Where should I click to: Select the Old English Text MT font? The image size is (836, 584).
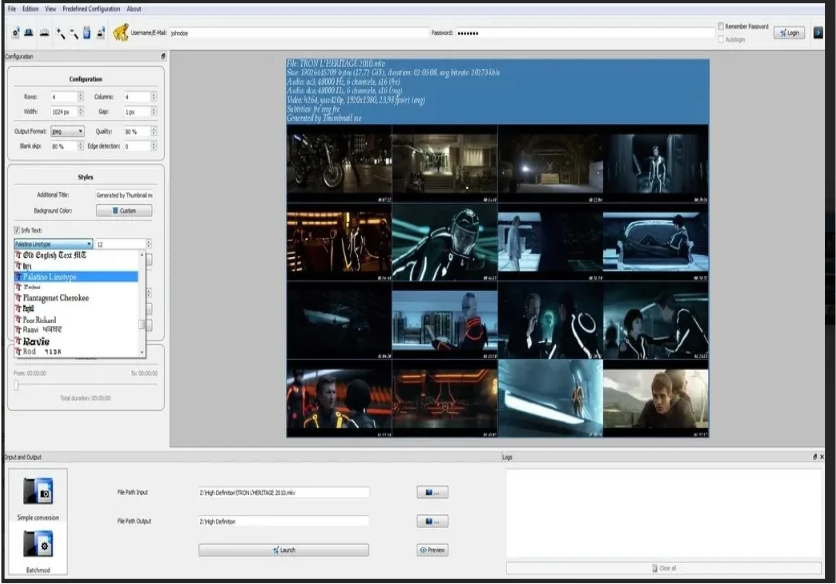pos(76,255)
